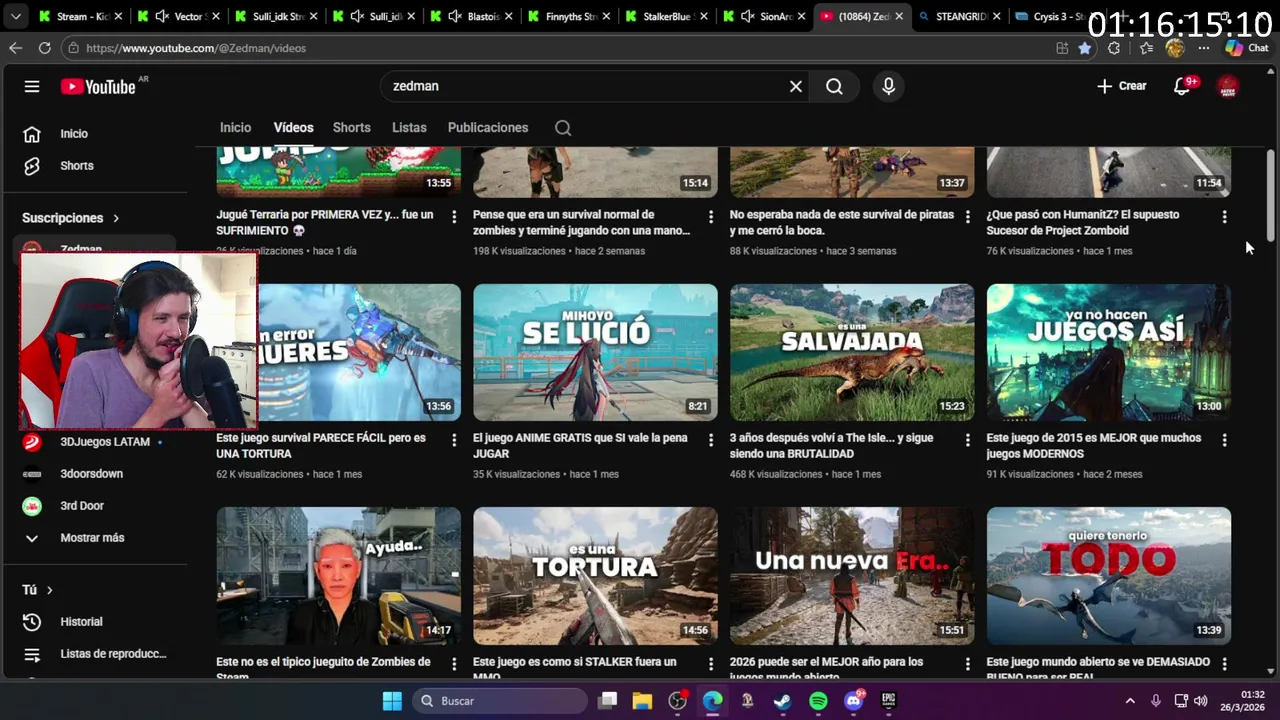Open Spotify from the taskbar
The image size is (1280, 720).
818,701
